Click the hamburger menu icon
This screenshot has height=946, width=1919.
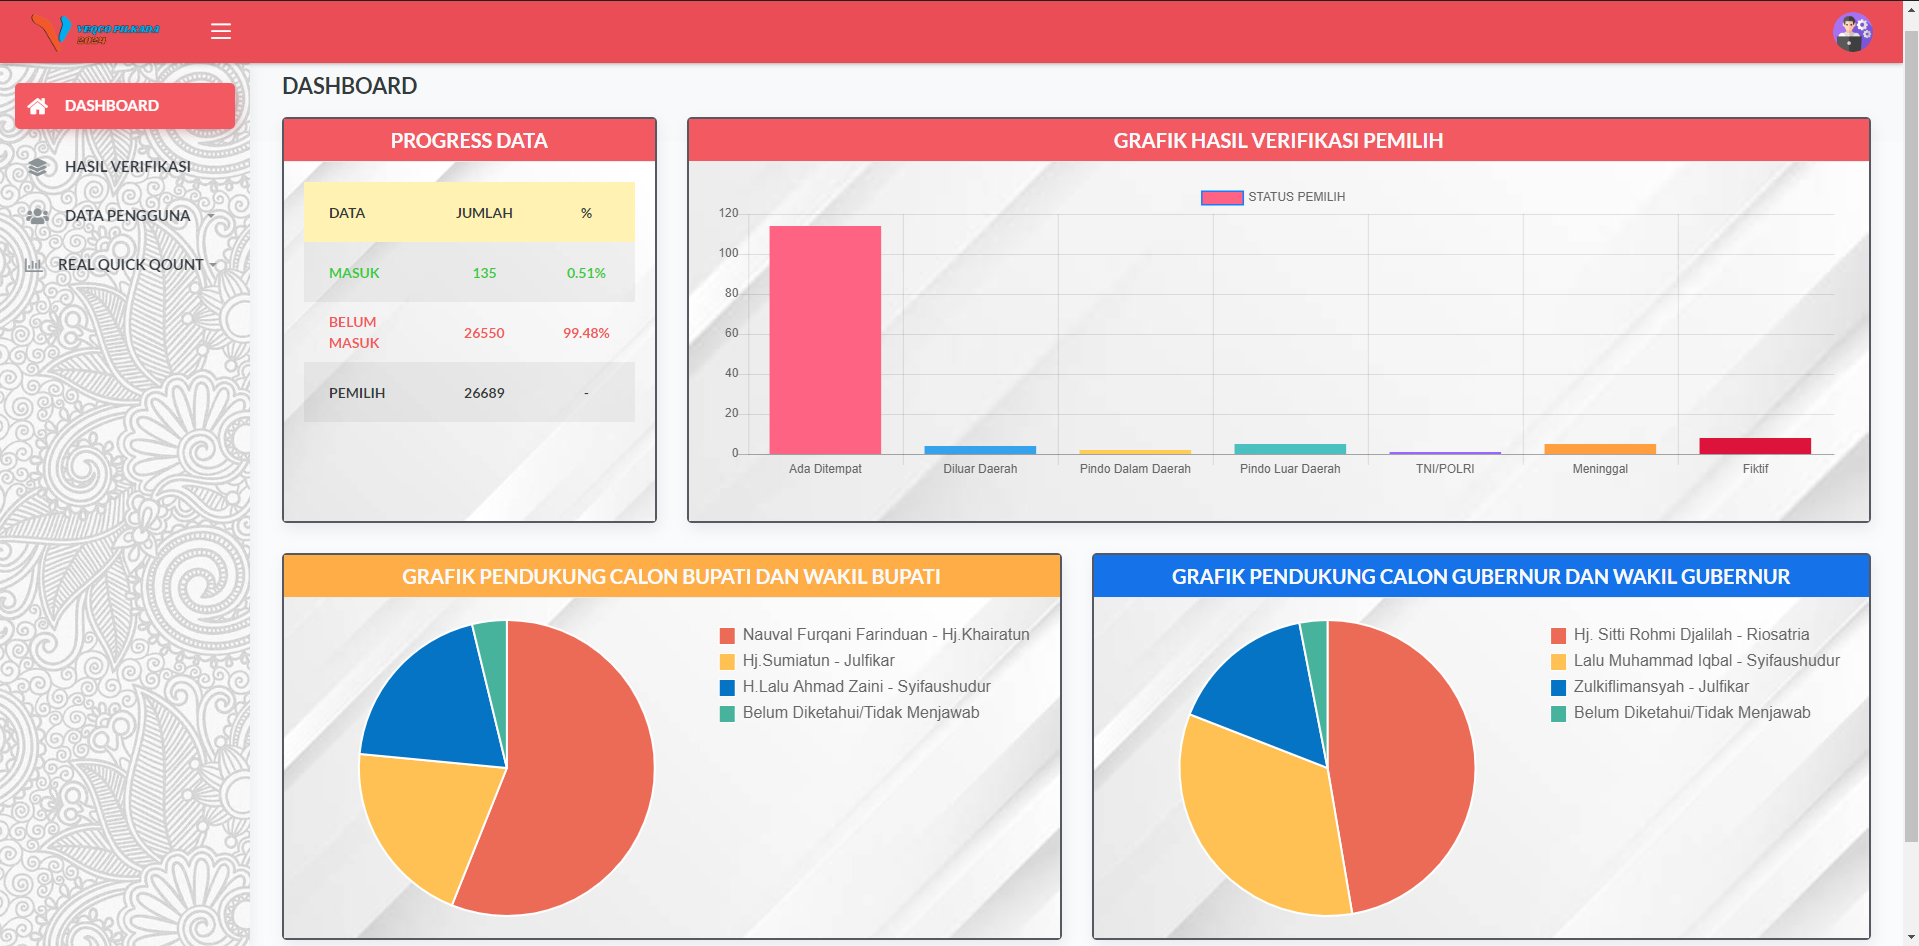221,31
